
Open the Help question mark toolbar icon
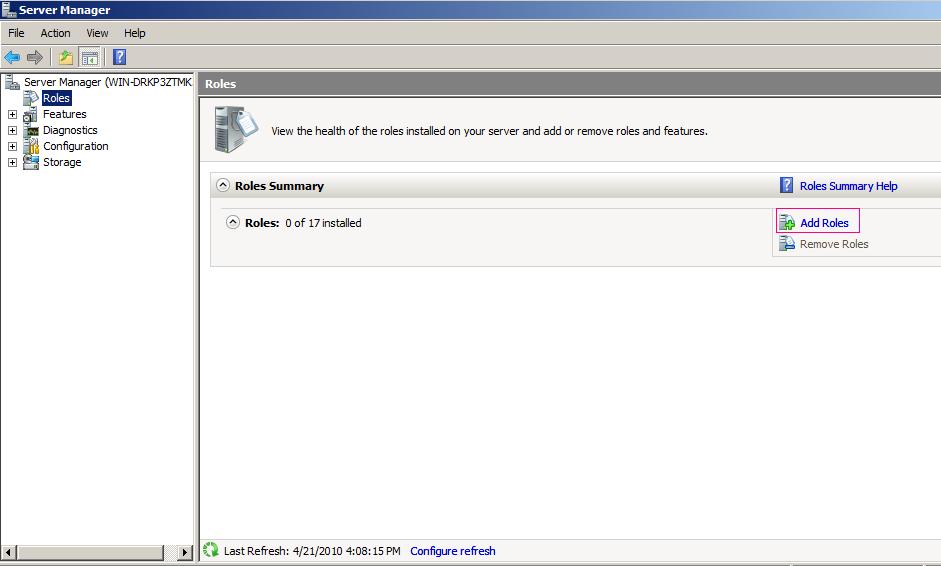[119, 57]
